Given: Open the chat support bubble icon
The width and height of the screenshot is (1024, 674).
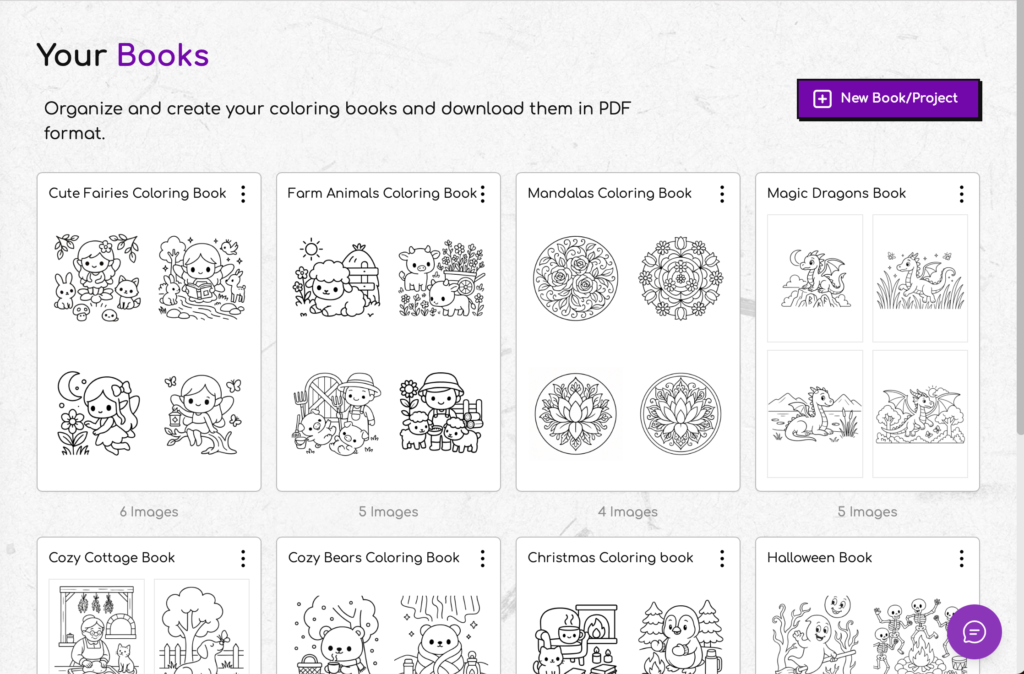Looking at the screenshot, I should tap(973, 632).
